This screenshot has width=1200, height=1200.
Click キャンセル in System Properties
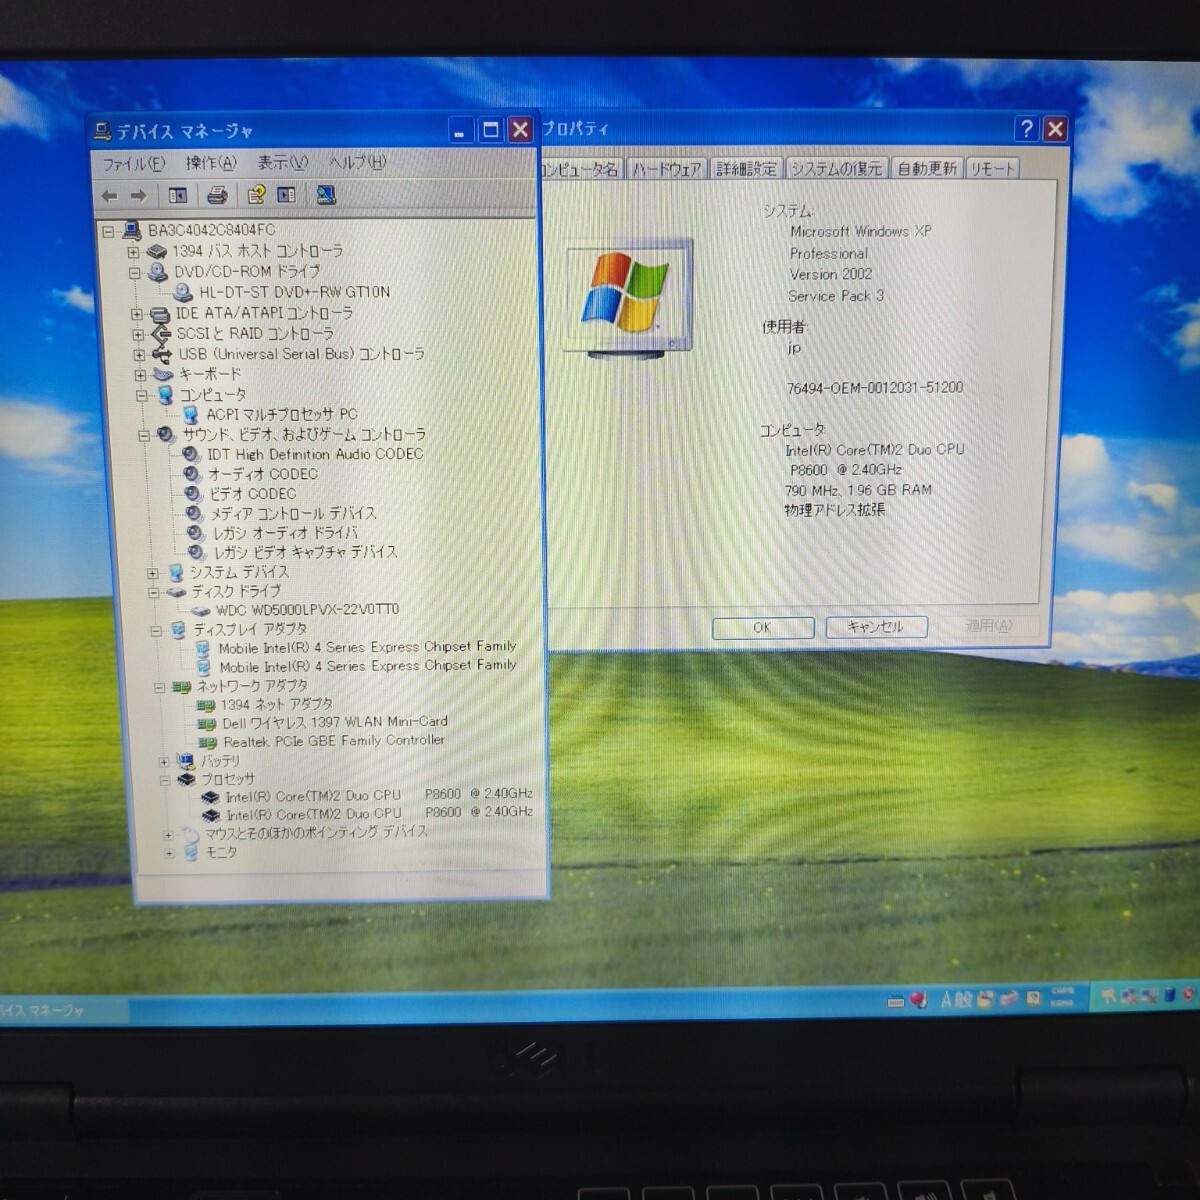(876, 627)
